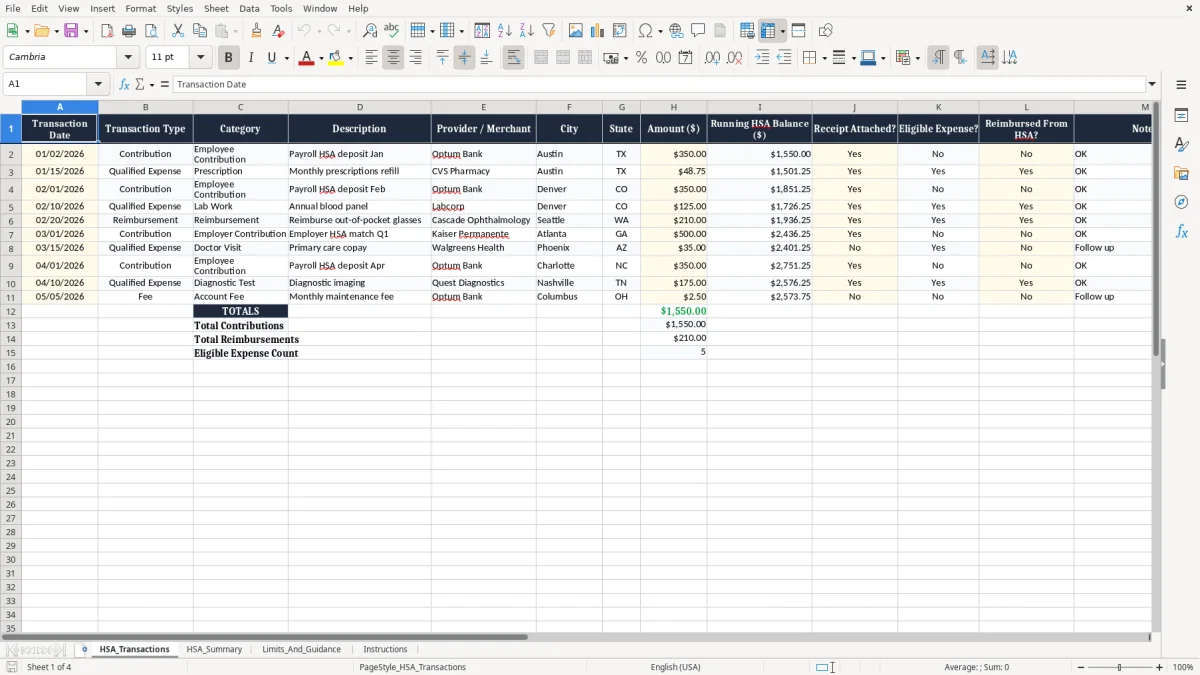Open Background Color dropdown arrow
1200x675 pixels.
pyautogui.click(x=350, y=58)
